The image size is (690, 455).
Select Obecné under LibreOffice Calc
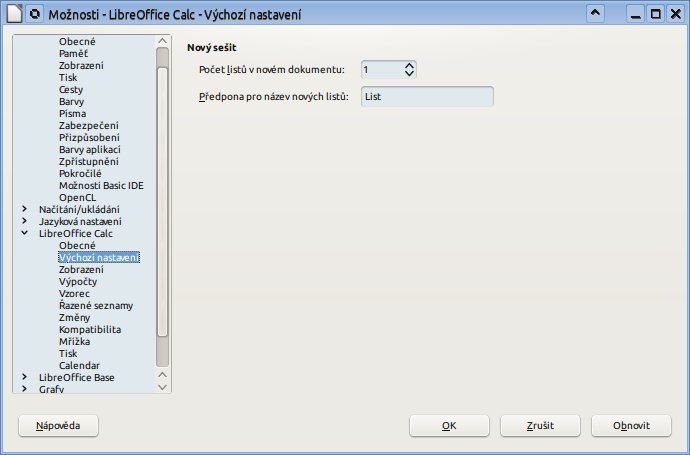pyautogui.click(x=77, y=245)
